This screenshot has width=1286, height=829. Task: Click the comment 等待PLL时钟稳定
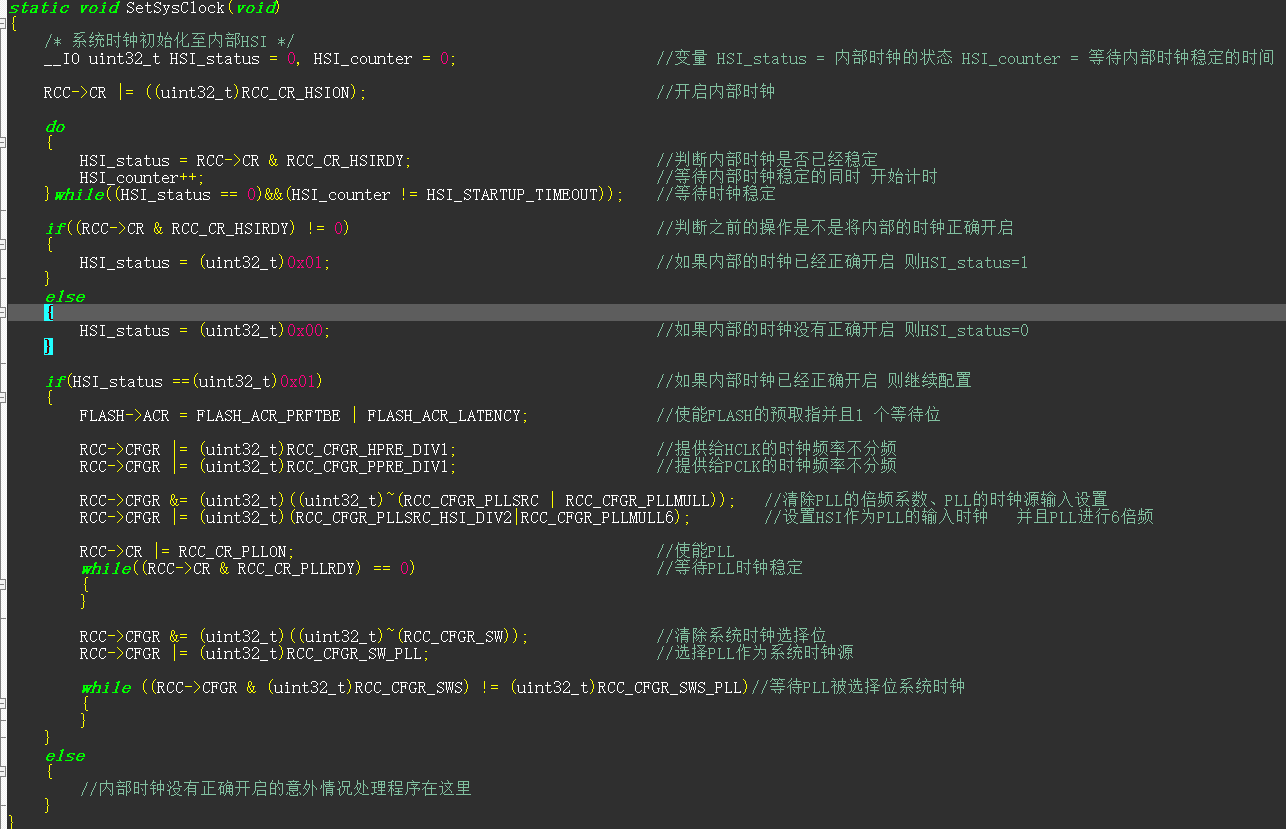(729, 568)
